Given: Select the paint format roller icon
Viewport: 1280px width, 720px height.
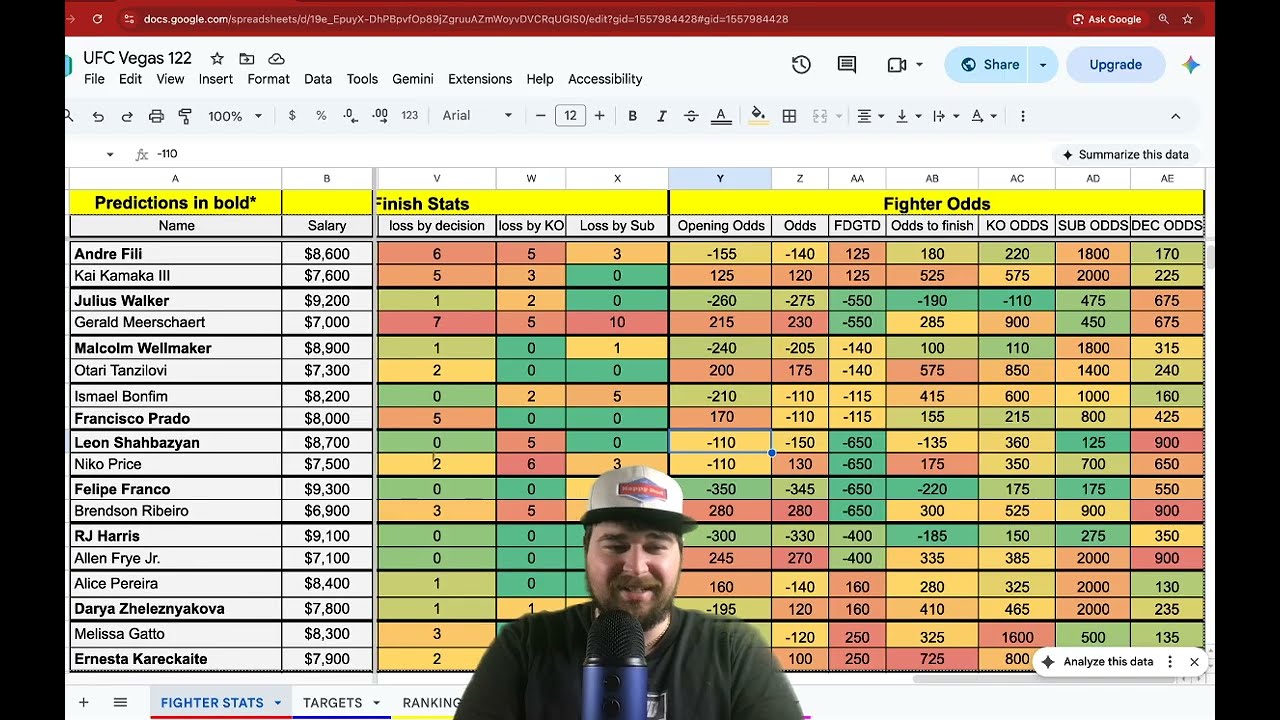Looking at the screenshot, I should coord(185,116).
